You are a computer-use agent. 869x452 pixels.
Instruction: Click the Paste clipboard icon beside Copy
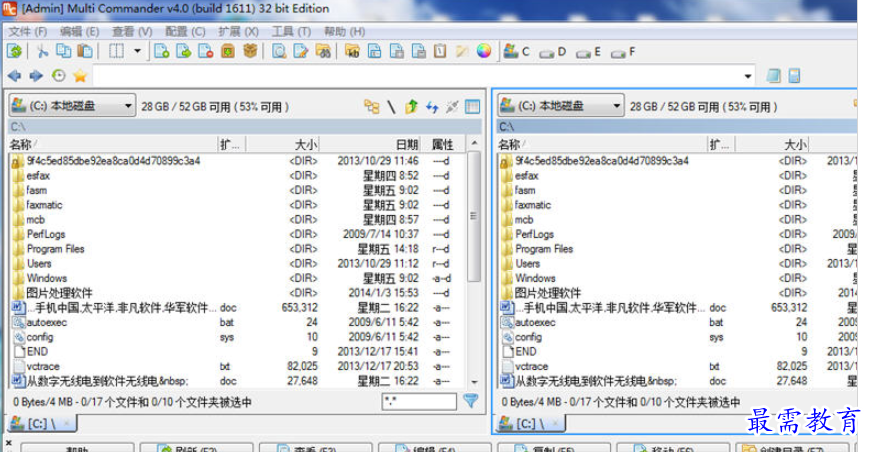[85, 51]
